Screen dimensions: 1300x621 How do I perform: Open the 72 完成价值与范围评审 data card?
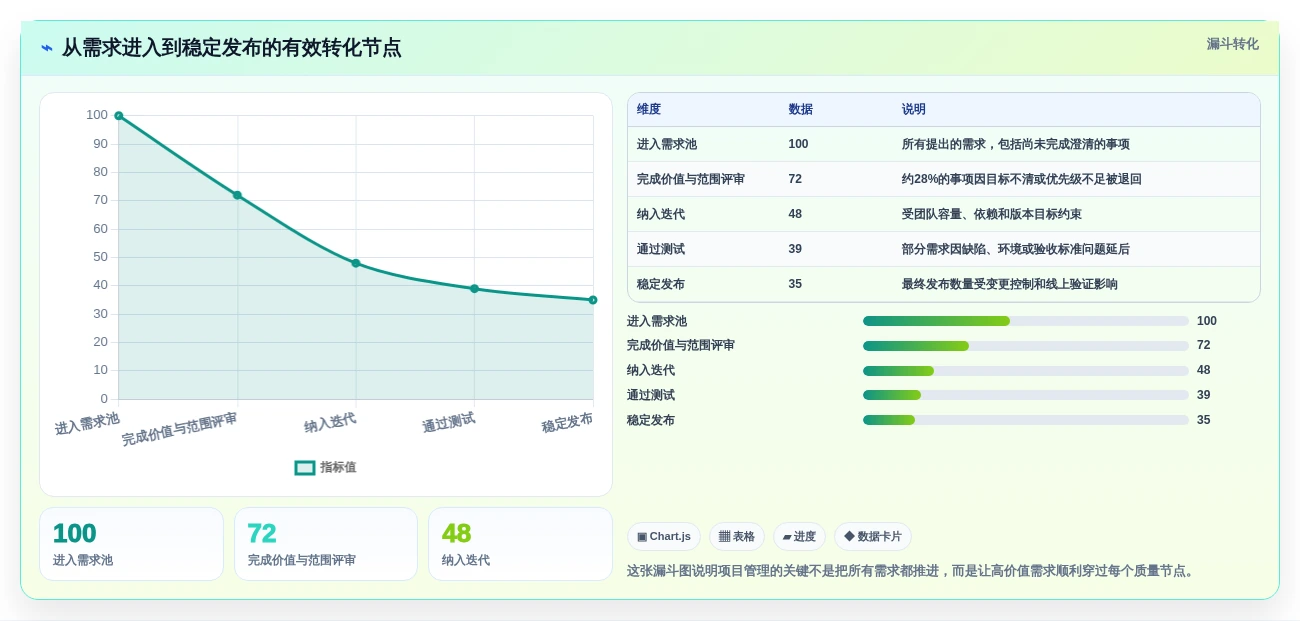pyautogui.click(x=326, y=544)
